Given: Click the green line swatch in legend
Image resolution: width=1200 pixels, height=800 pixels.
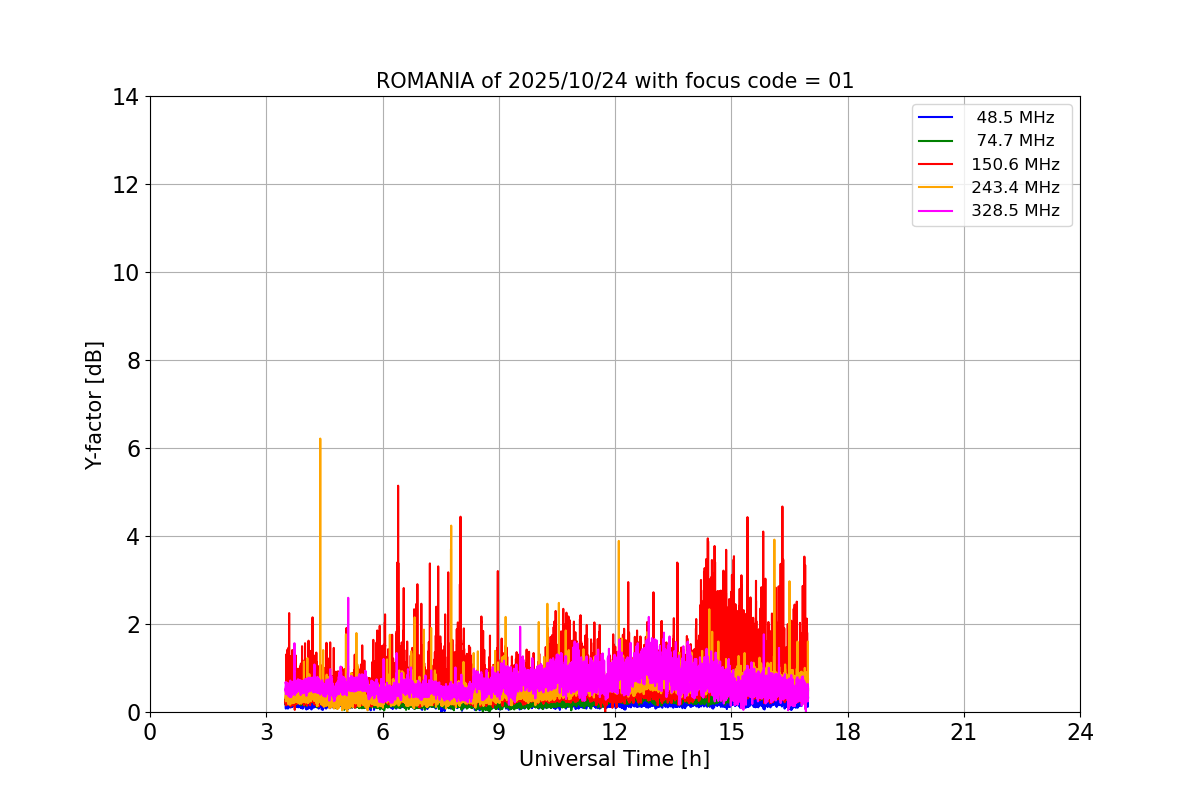Looking at the screenshot, I should [x=936, y=141].
